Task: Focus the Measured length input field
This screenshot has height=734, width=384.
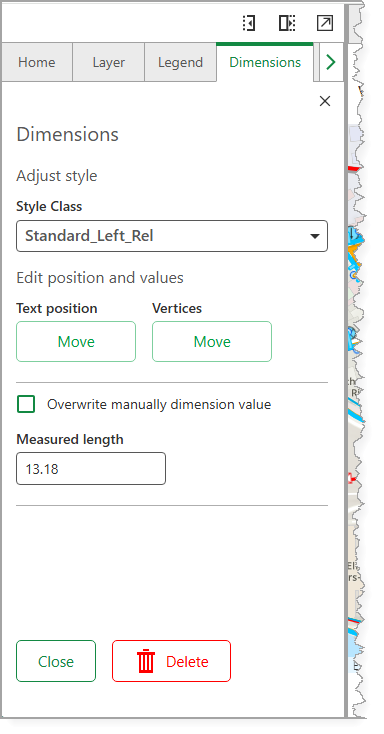Action: [x=91, y=469]
